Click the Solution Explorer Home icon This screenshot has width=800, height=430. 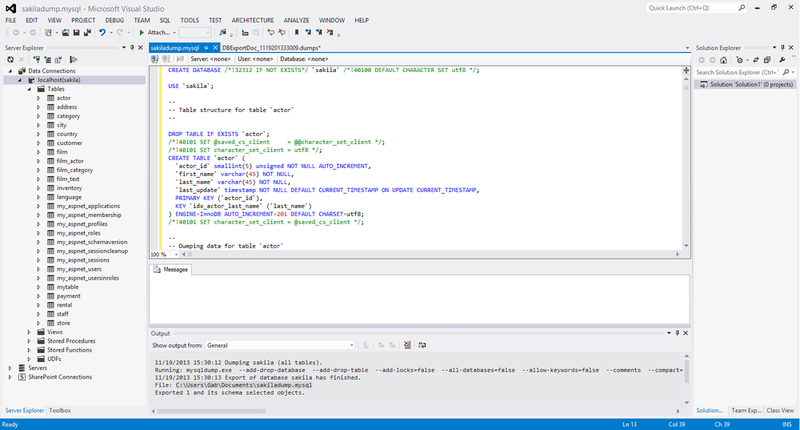[723, 60]
